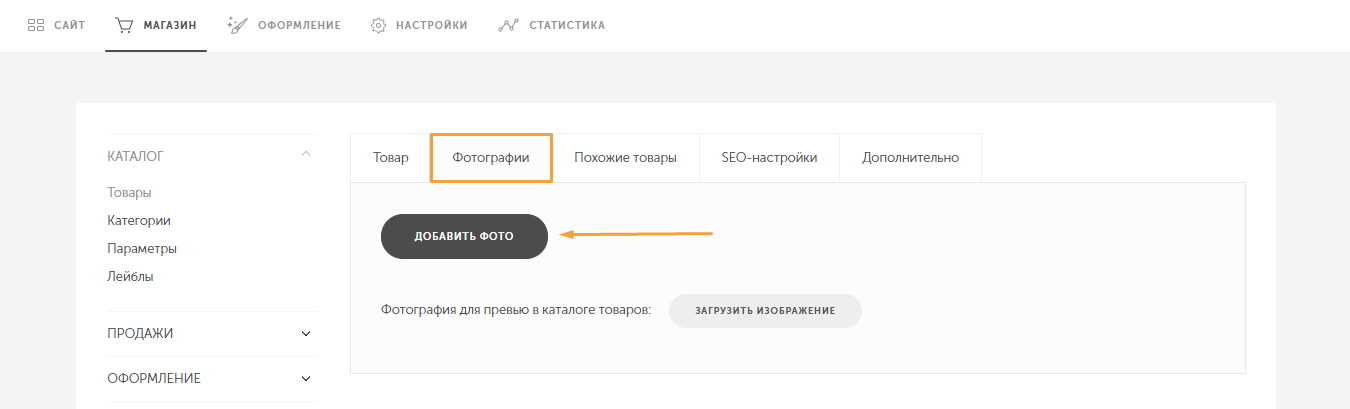Click the grid icon beside Сайт
The height and width of the screenshot is (409, 1350).
[35, 25]
